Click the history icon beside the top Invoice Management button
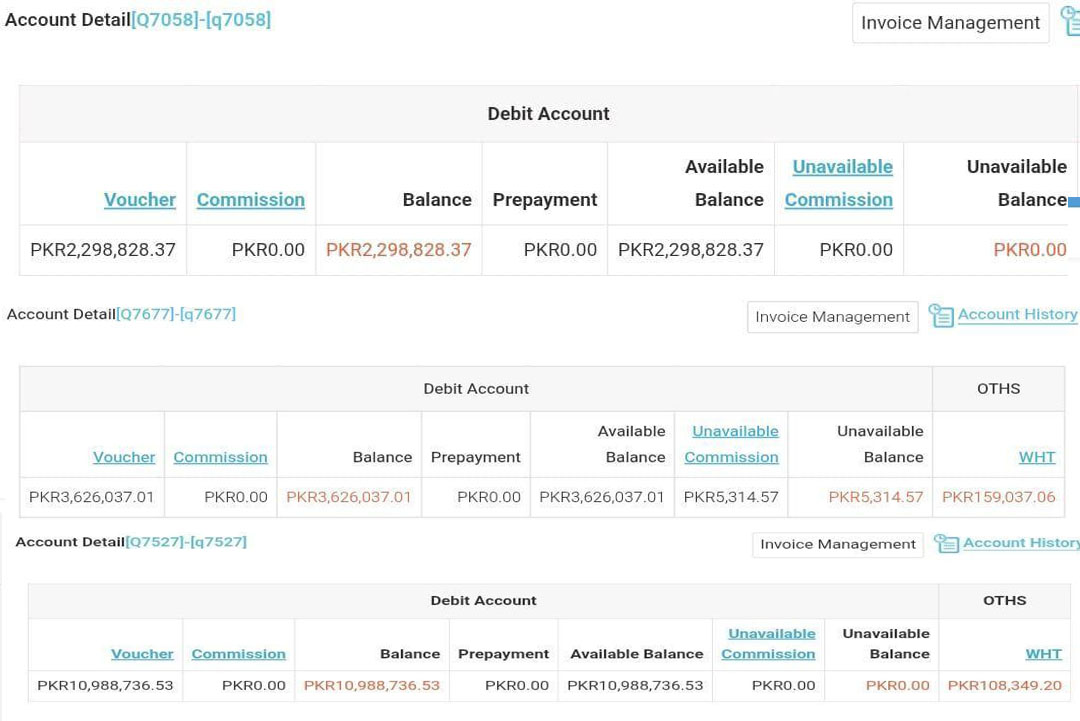Screen dimensions: 1080x721 (x=1070, y=22)
